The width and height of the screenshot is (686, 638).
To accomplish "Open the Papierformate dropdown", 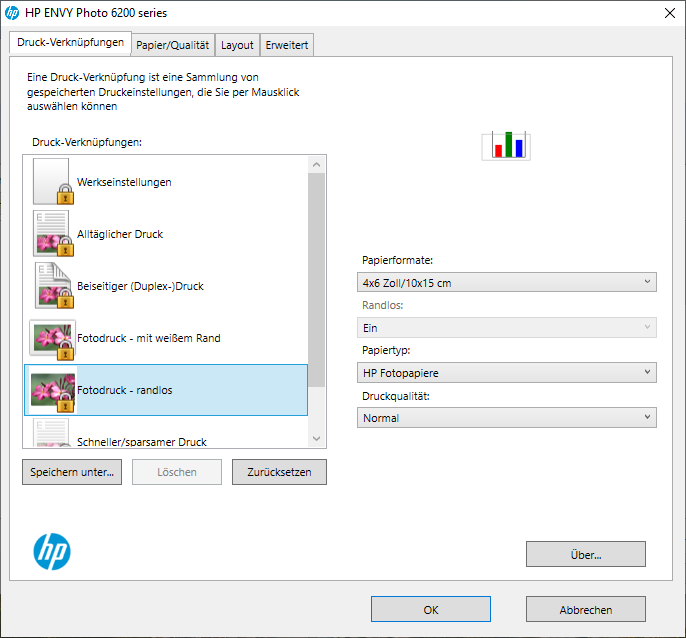I will click(x=507, y=282).
